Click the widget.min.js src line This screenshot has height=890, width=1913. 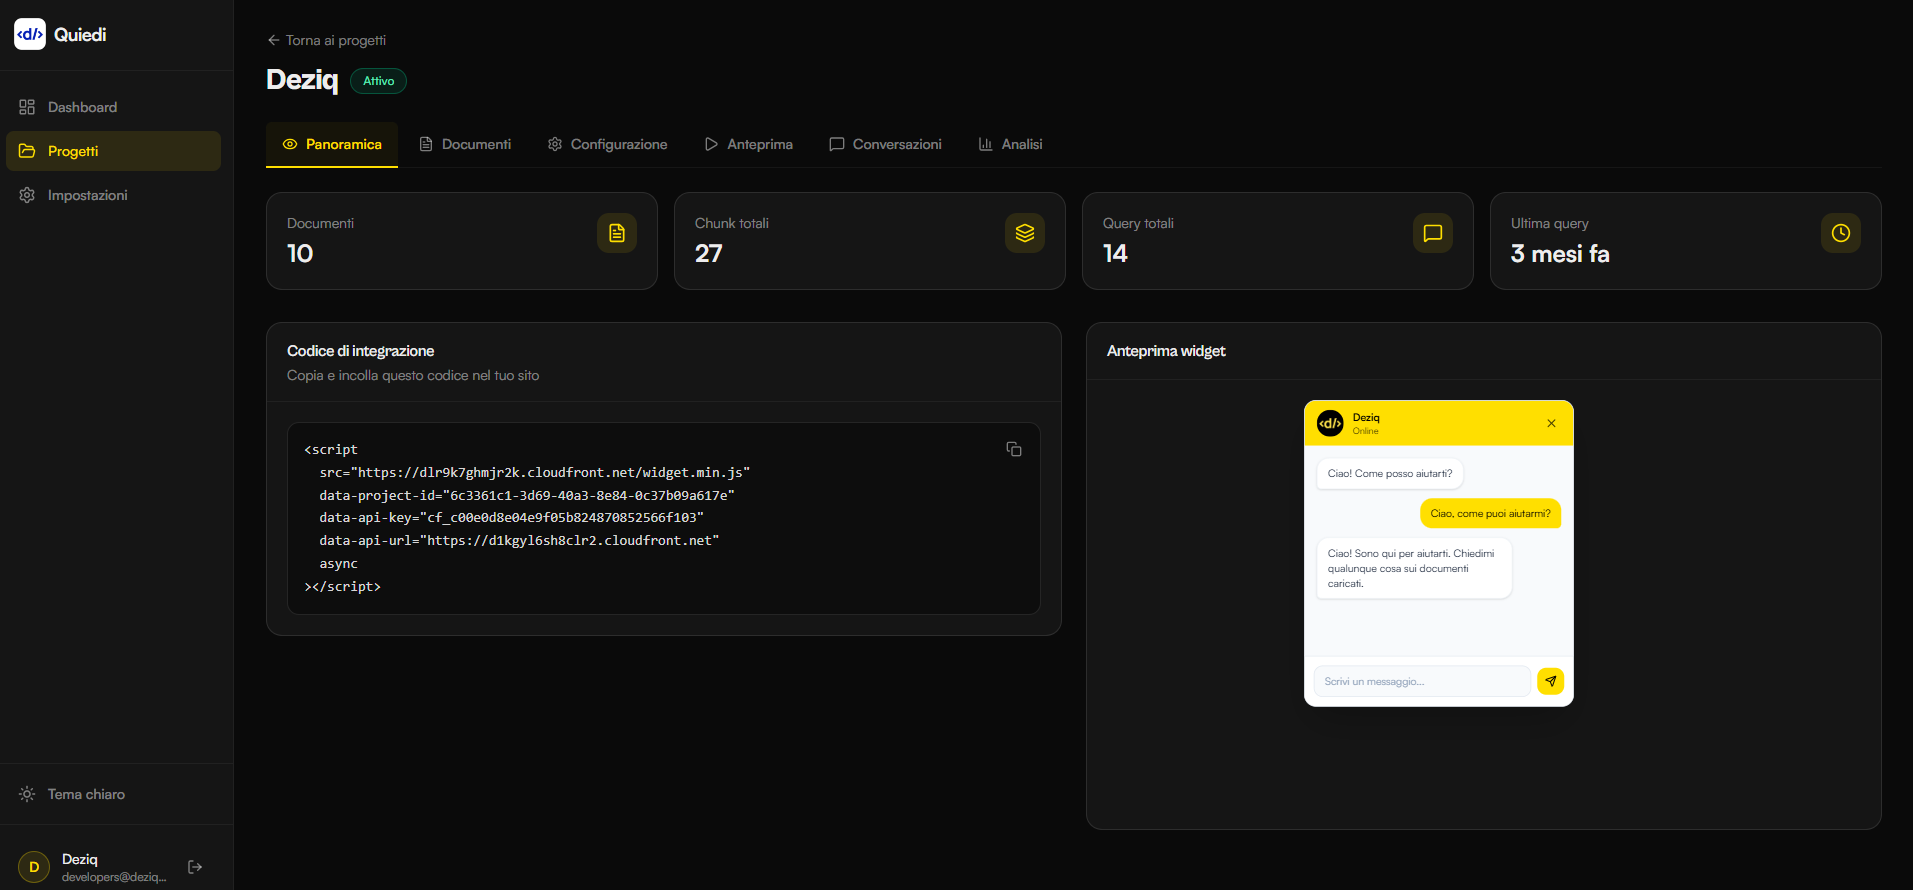[x=535, y=472]
